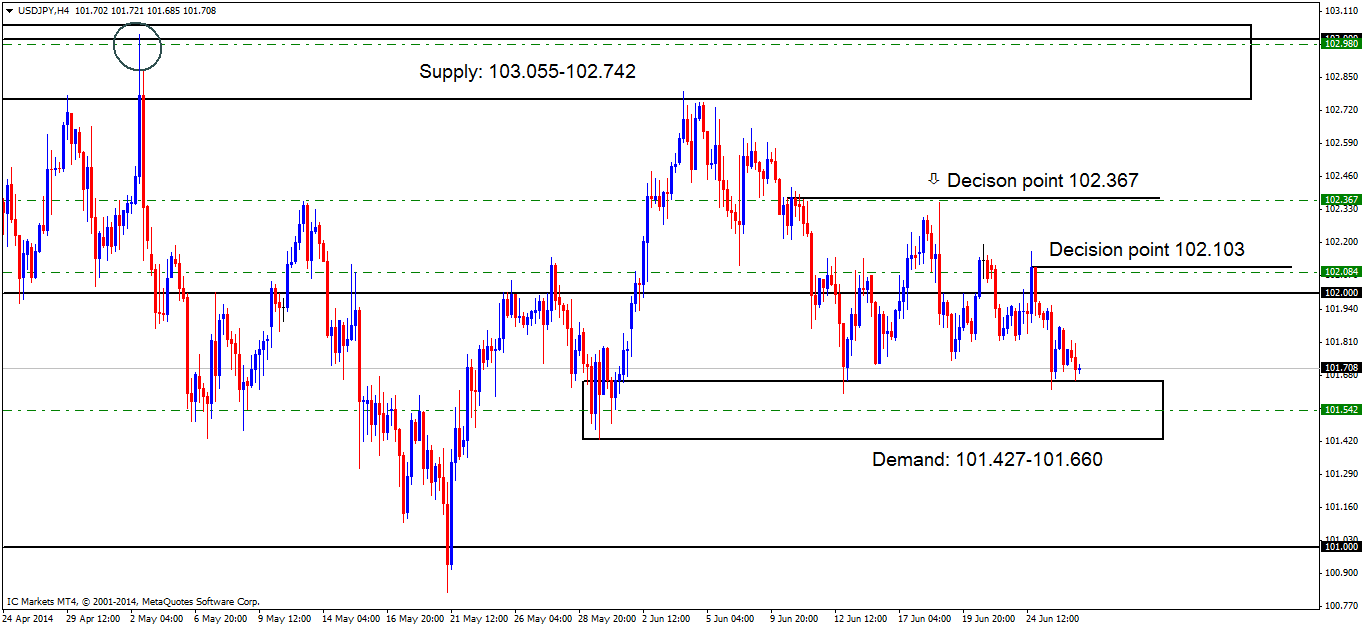
Task: Click the '26 May 04:00' date on time axis
Action: pos(544,619)
